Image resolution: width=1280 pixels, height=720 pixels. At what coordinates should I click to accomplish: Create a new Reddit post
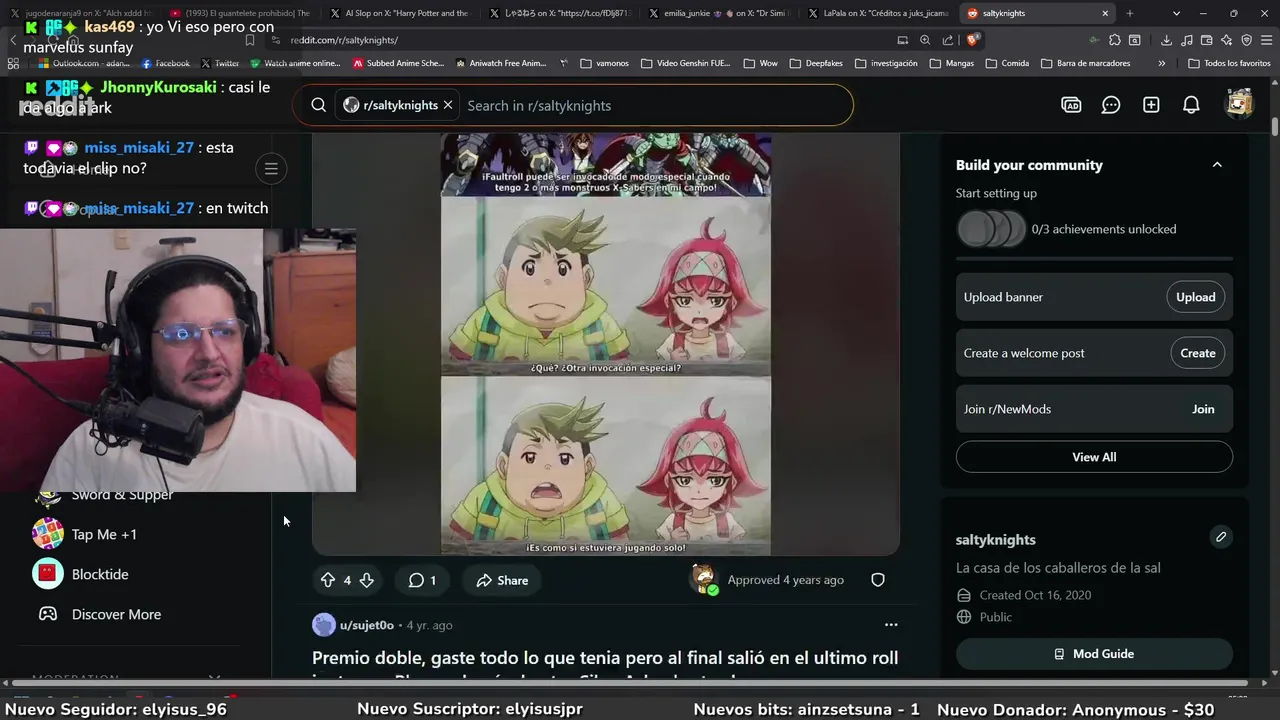coord(1151,105)
